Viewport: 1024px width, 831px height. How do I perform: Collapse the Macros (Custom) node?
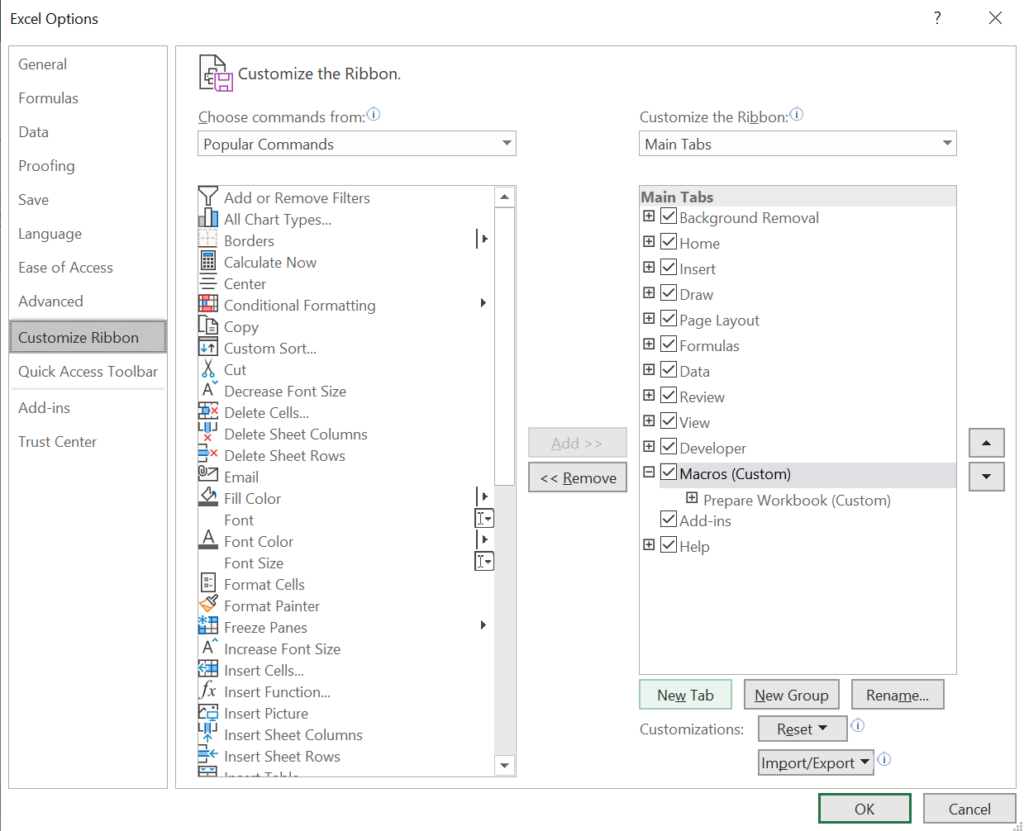coord(648,471)
